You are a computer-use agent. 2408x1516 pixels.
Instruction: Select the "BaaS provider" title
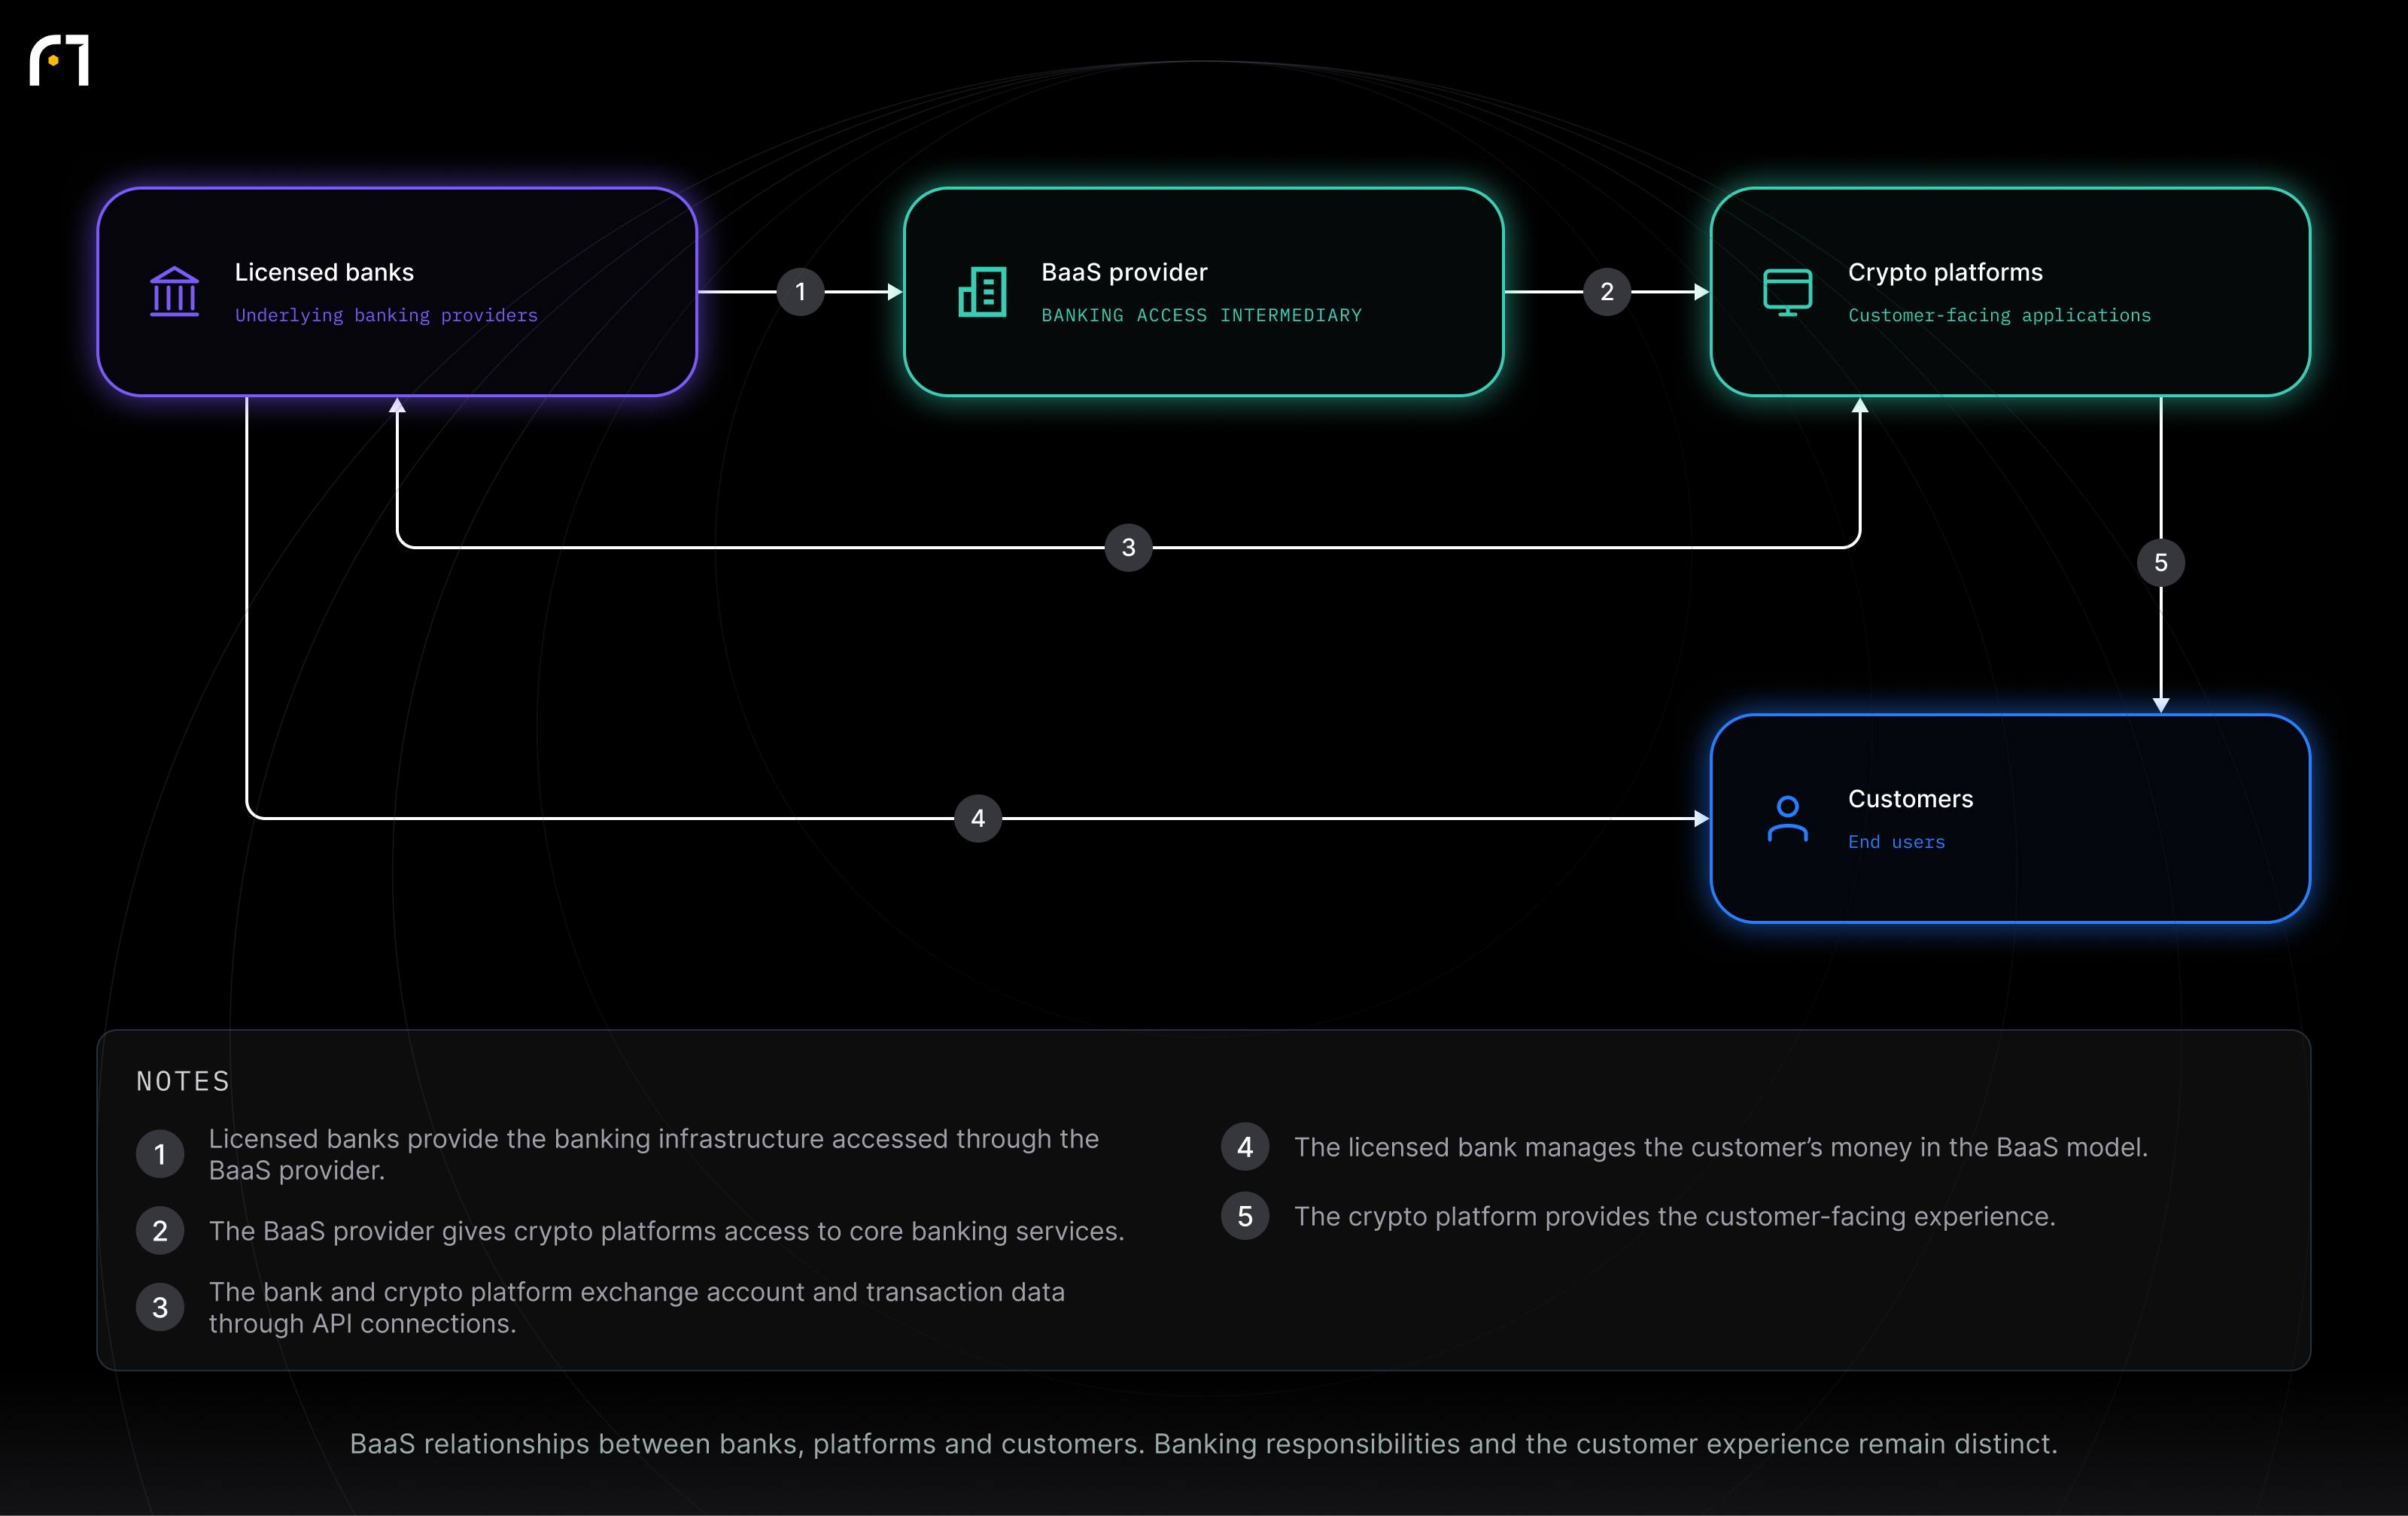1124,272
